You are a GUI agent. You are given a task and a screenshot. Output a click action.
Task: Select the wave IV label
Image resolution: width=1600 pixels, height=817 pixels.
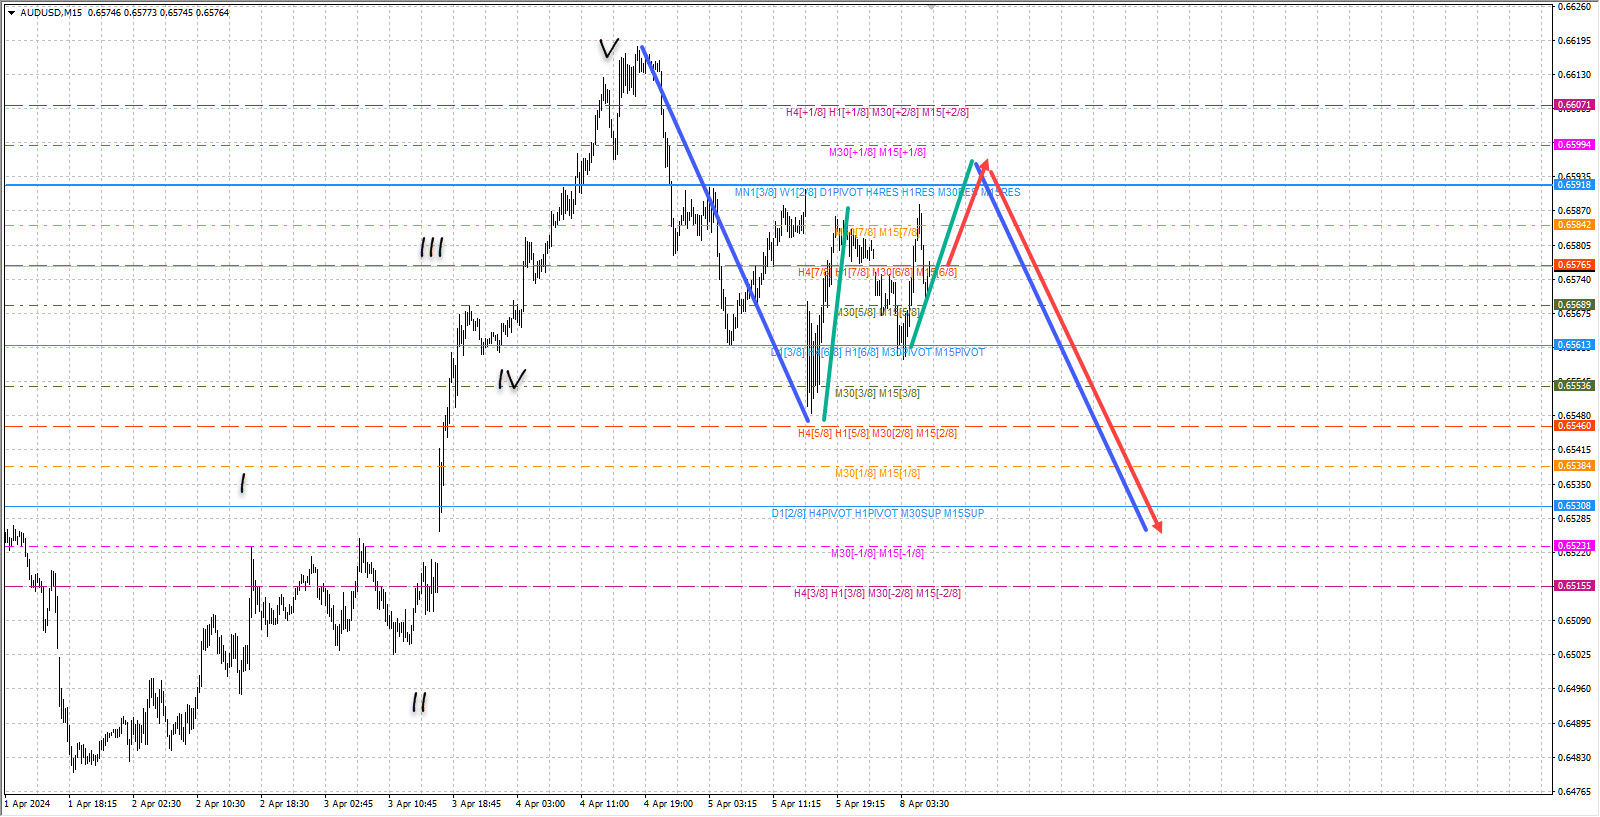pyautogui.click(x=511, y=379)
